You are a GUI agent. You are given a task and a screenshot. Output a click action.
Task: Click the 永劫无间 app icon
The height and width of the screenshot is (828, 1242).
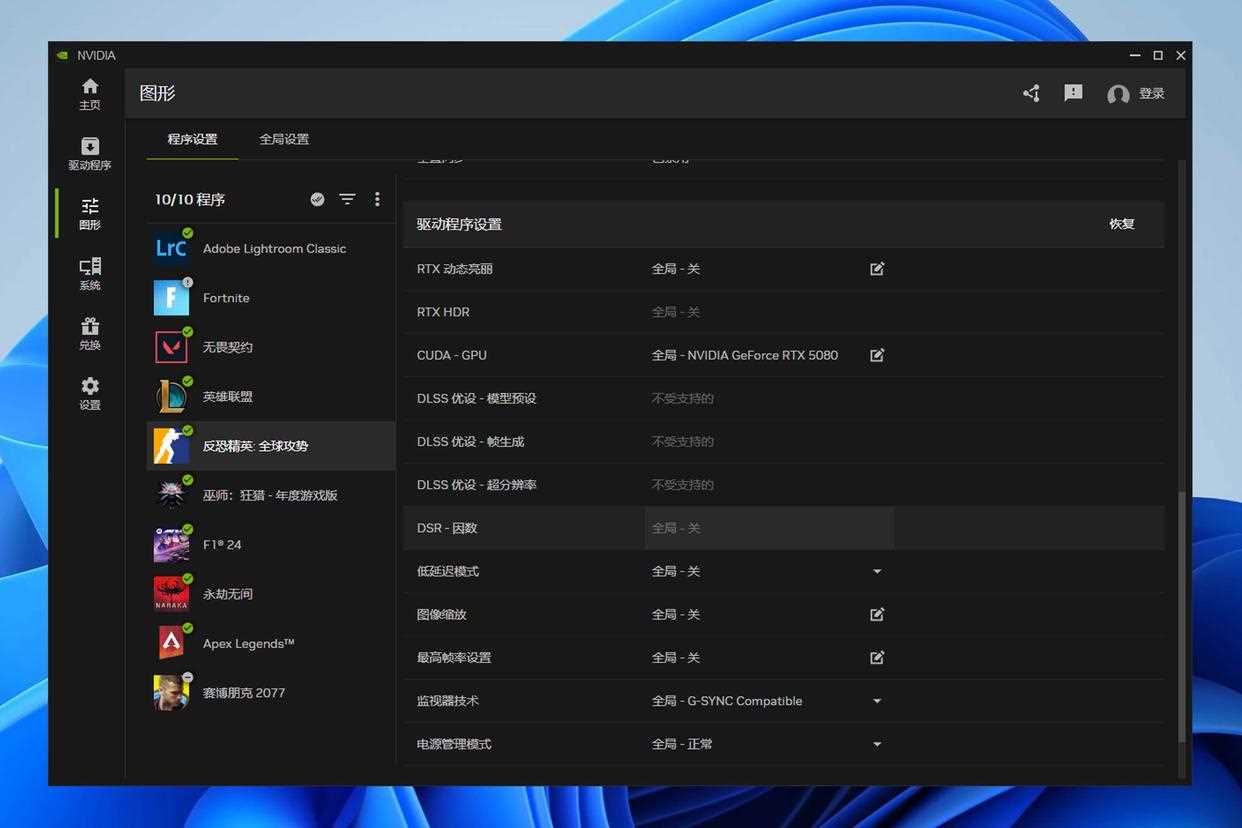(x=171, y=594)
